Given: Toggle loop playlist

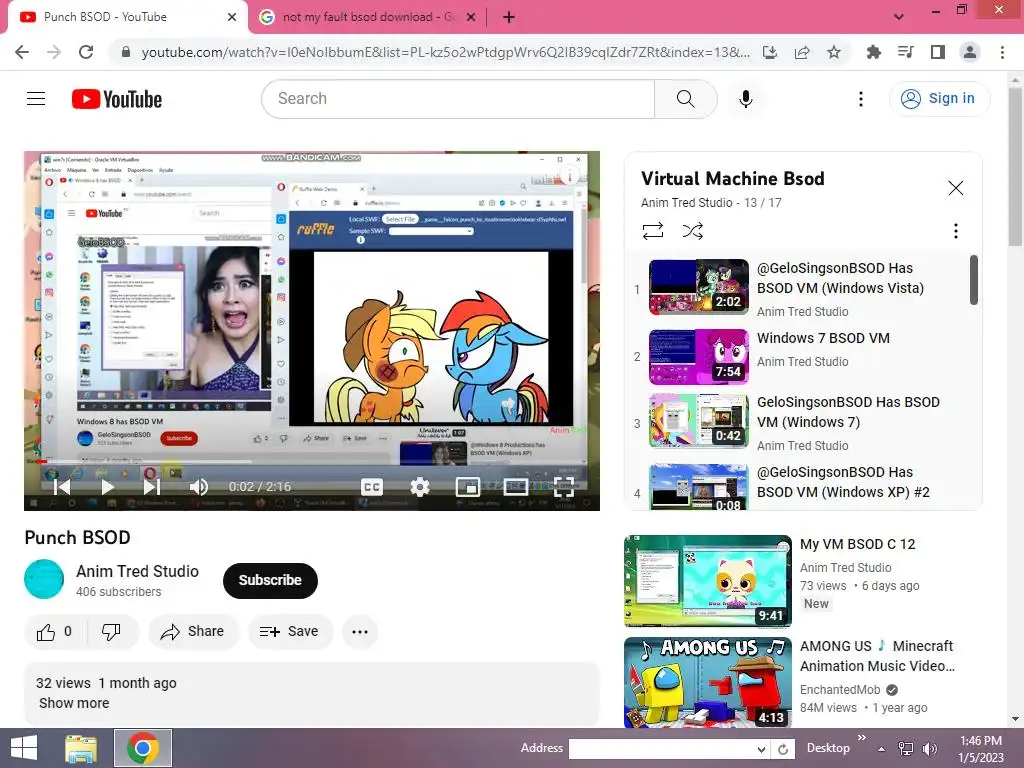Looking at the screenshot, I should [652, 231].
